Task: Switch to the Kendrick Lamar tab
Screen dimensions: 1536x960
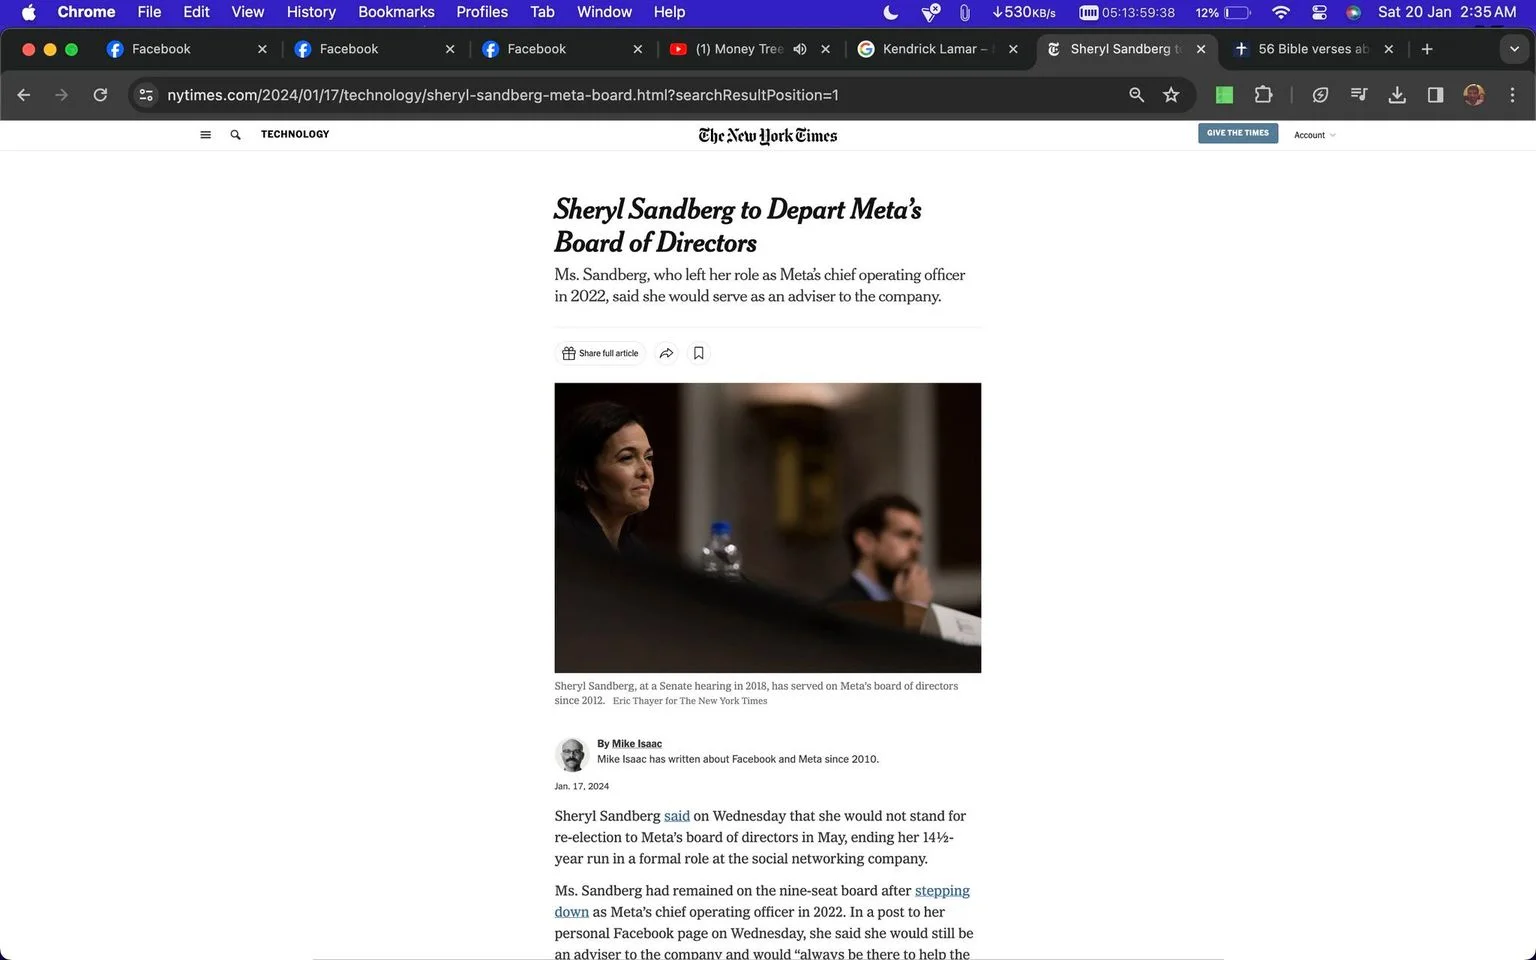Action: coord(938,49)
